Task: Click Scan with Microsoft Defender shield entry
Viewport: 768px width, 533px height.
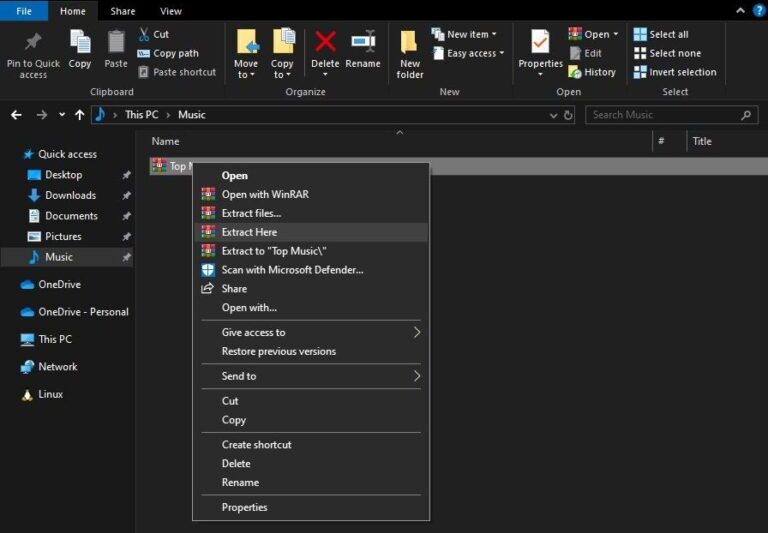Action: point(311,270)
